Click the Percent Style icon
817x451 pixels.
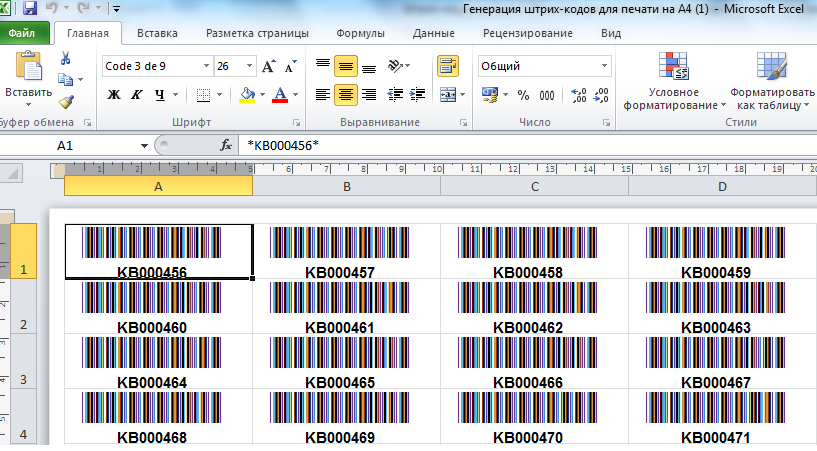point(524,95)
